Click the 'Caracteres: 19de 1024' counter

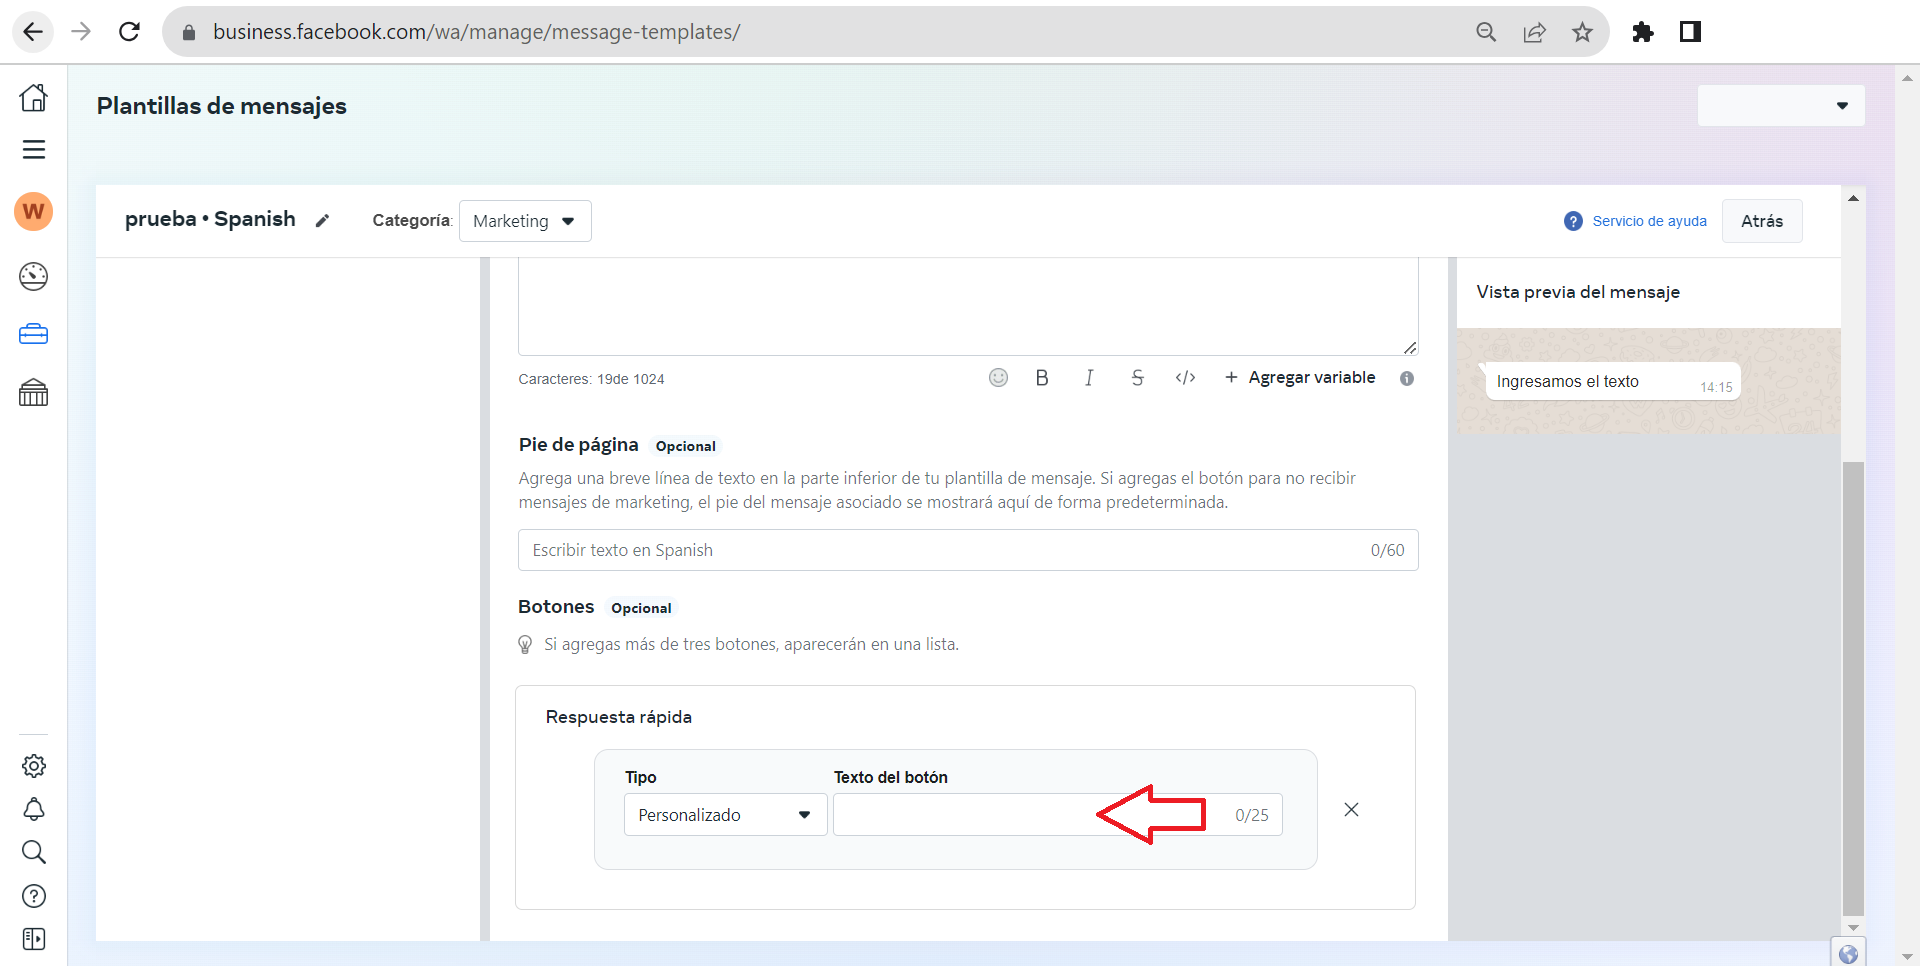click(591, 379)
